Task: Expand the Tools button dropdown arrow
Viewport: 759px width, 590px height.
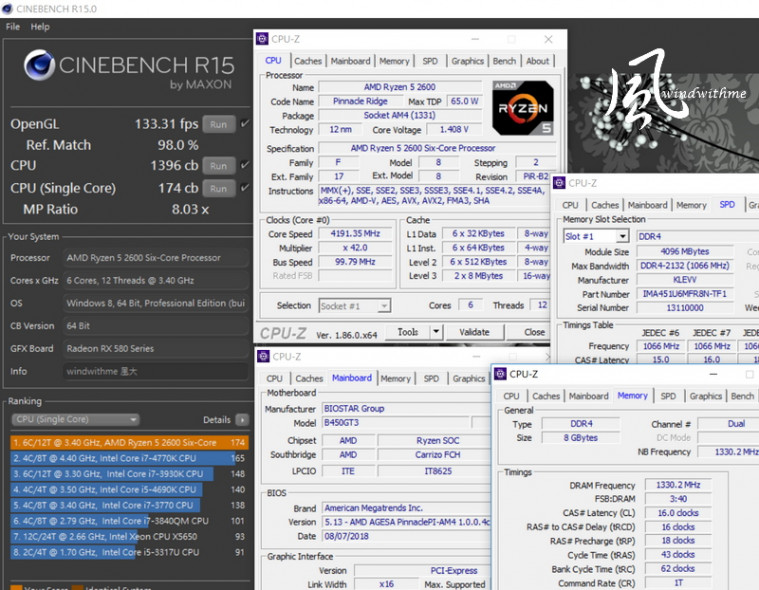Action: [x=435, y=332]
